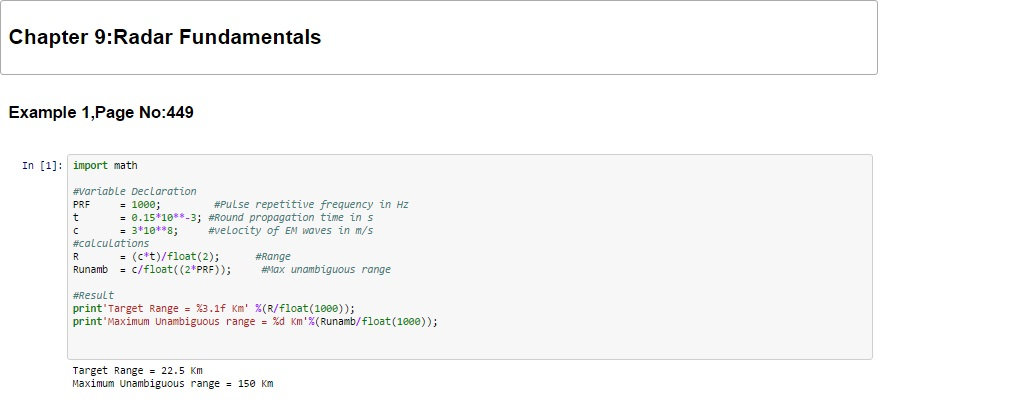Click the print 'Maximum Unambiguous range' statement
Viewport: 1023px width, 405px height.
coord(255,322)
